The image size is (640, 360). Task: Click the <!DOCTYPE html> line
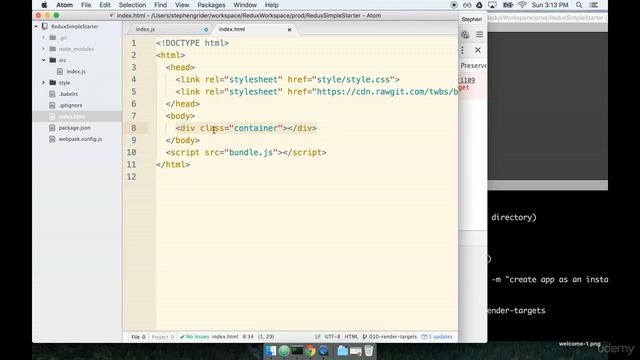pos(192,43)
